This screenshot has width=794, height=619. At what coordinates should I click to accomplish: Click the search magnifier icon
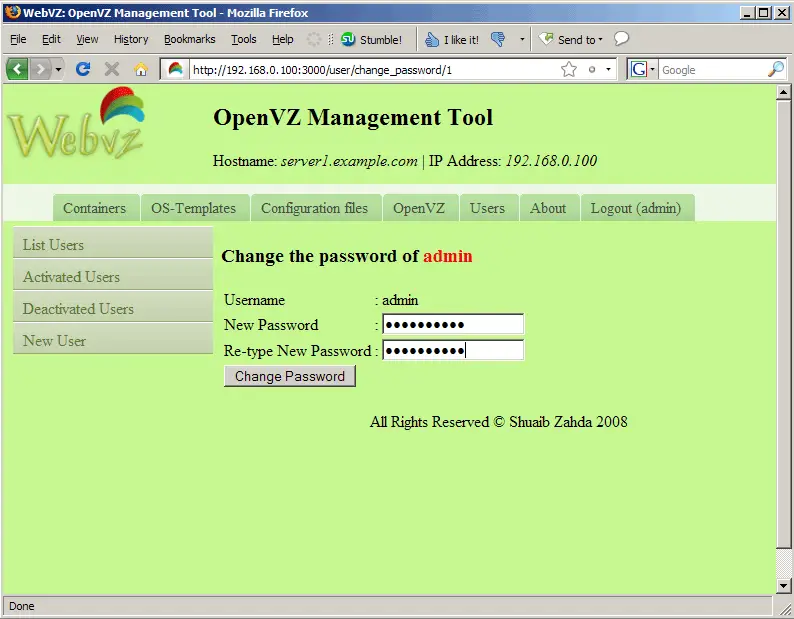point(776,69)
